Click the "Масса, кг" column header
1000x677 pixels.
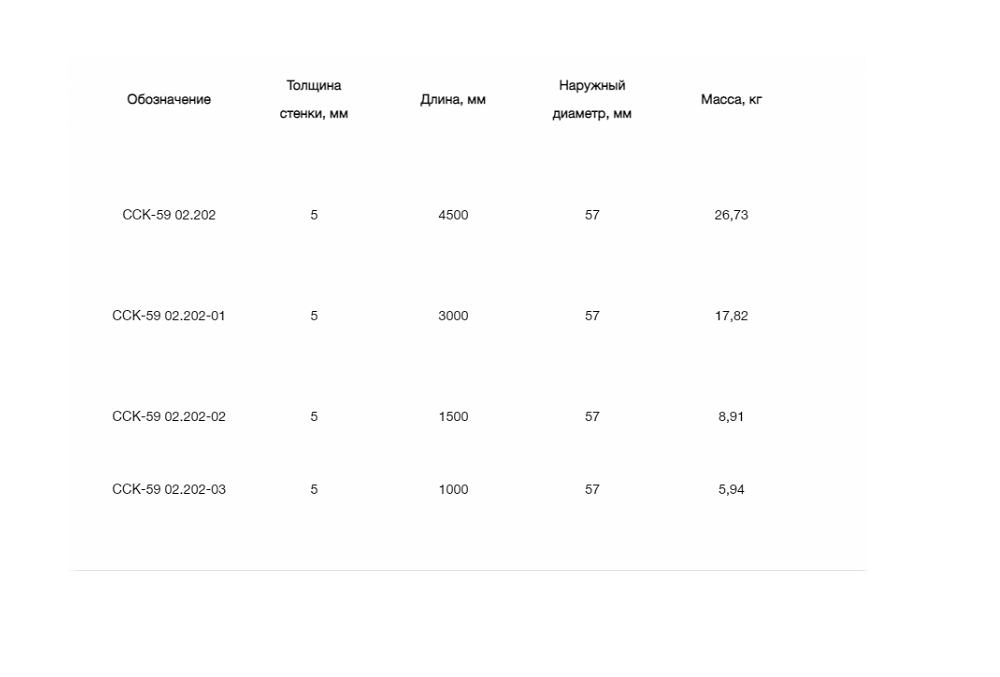tap(731, 100)
